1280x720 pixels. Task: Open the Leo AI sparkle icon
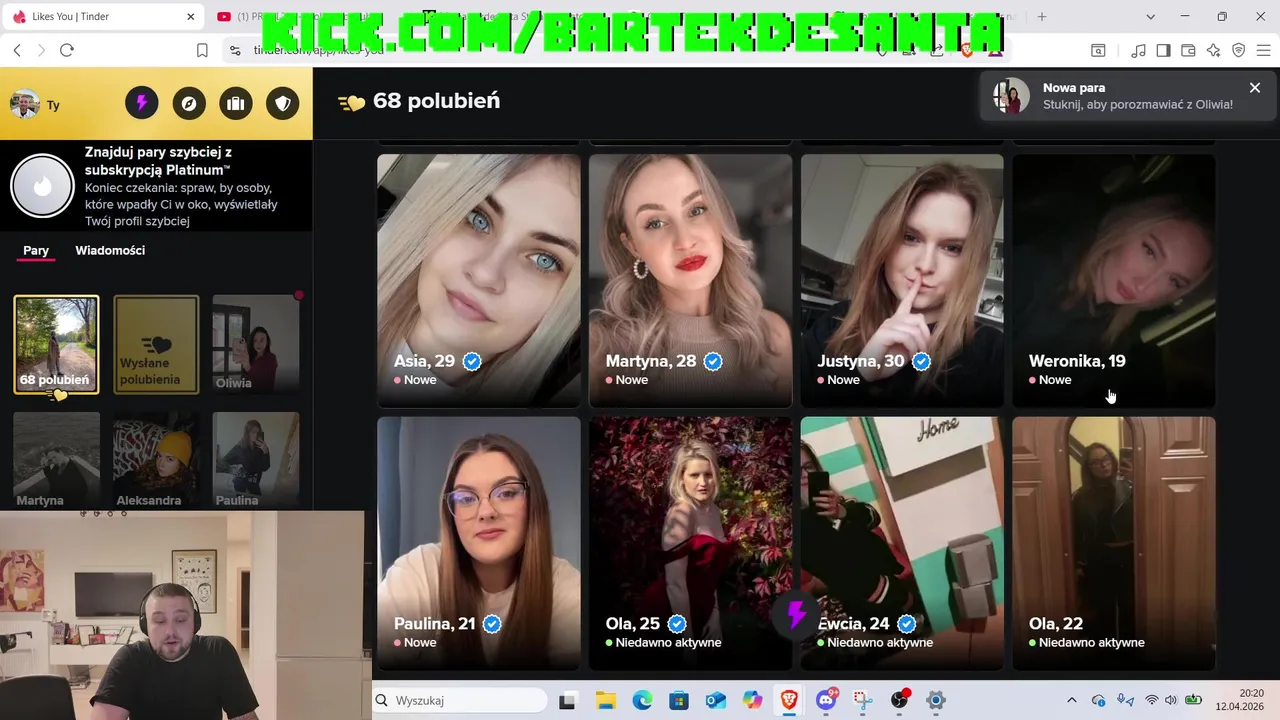pyautogui.click(x=1213, y=50)
